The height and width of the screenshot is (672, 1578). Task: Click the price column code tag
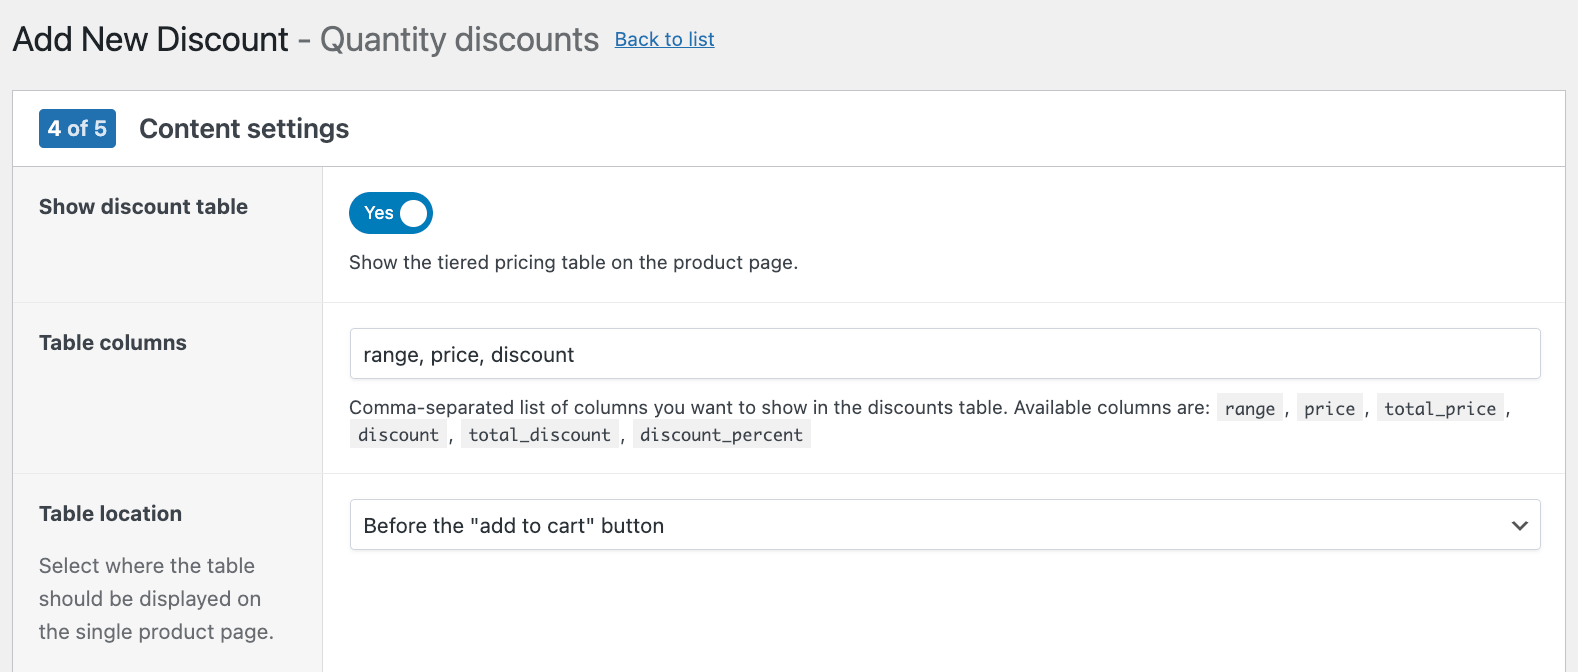(1330, 408)
